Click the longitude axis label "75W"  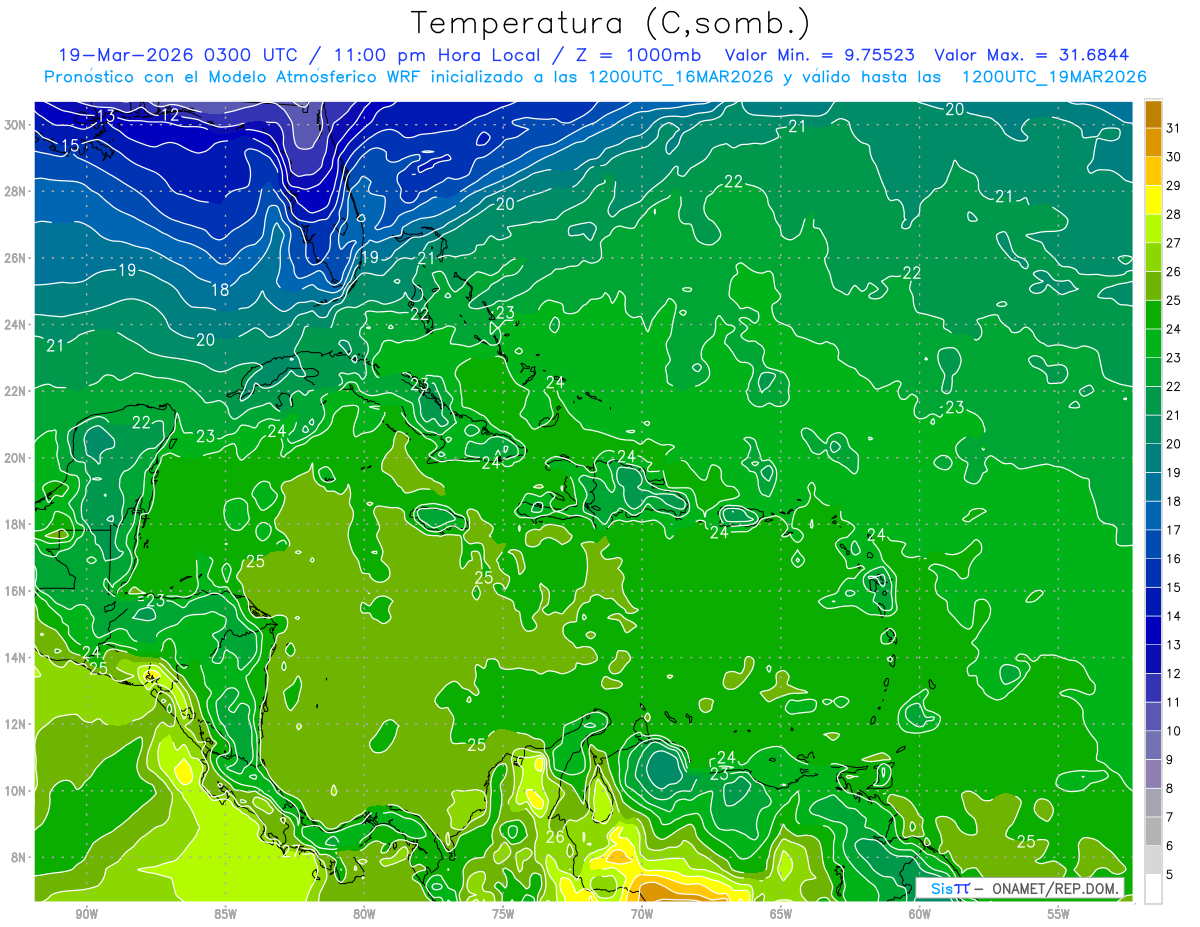[x=503, y=913]
